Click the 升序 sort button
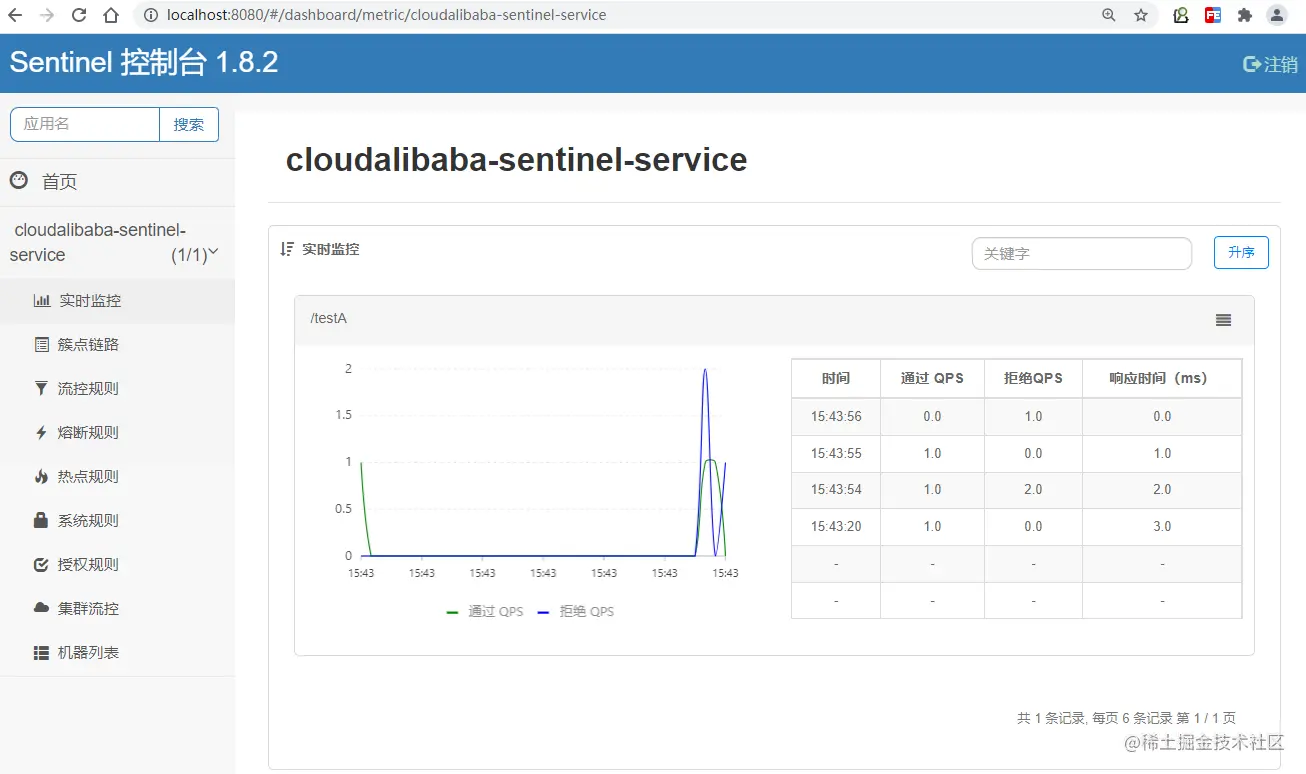The height and width of the screenshot is (774, 1306). pyautogui.click(x=1240, y=252)
